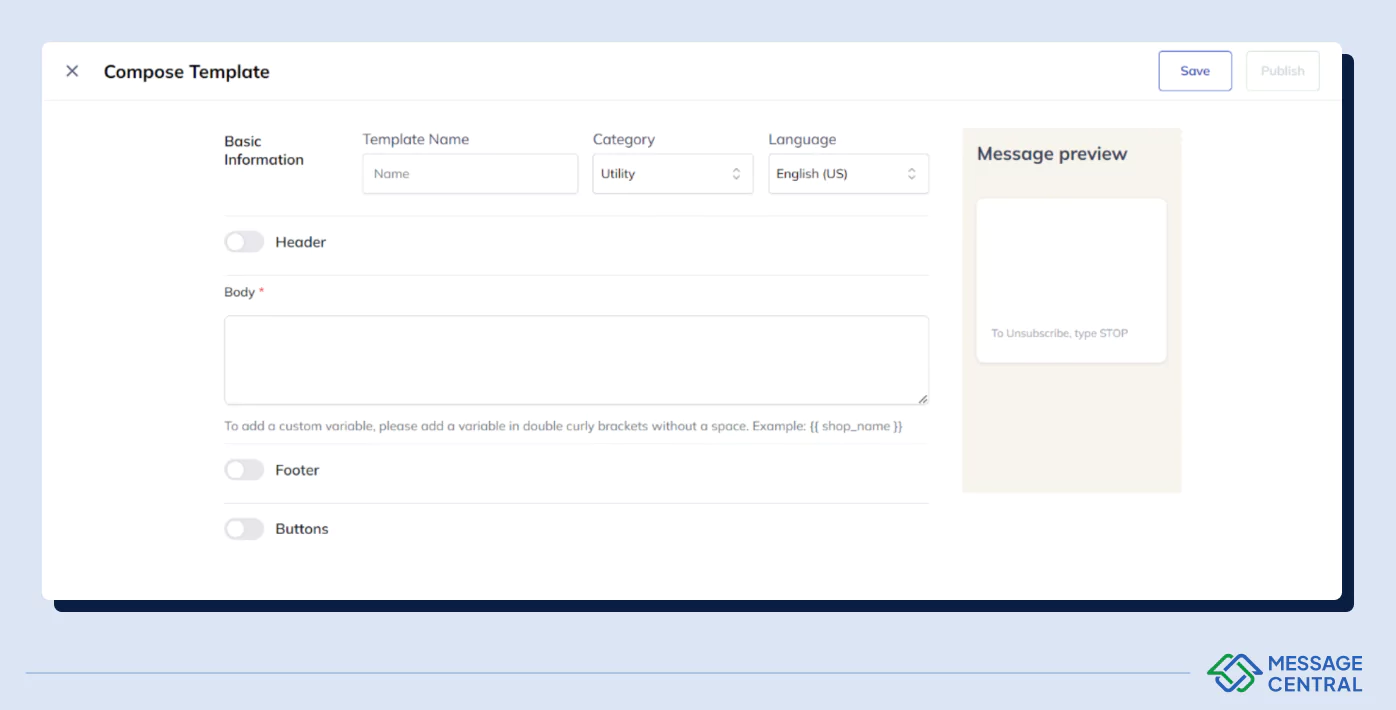Click the Category stepper chevron icon
The image size is (1396, 710).
737,173
